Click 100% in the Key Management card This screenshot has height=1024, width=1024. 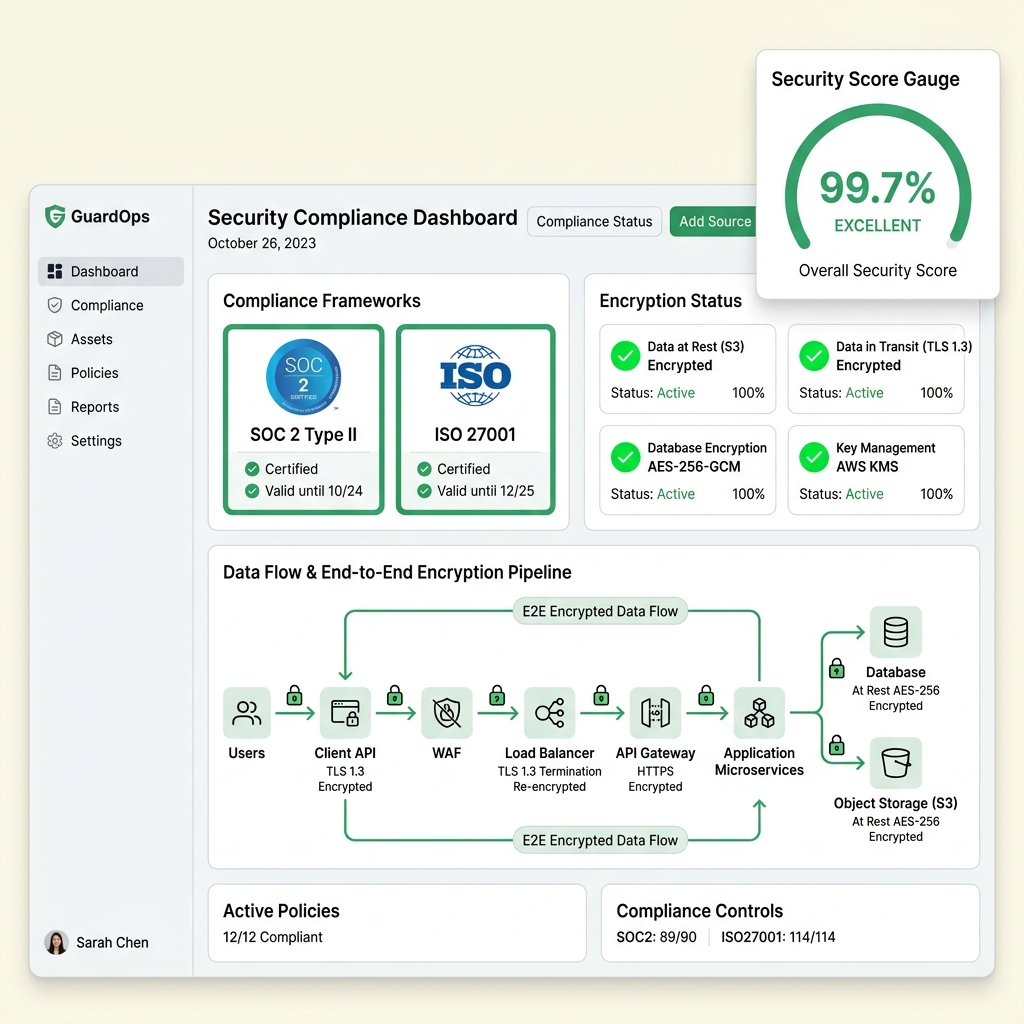(x=936, y=494)
